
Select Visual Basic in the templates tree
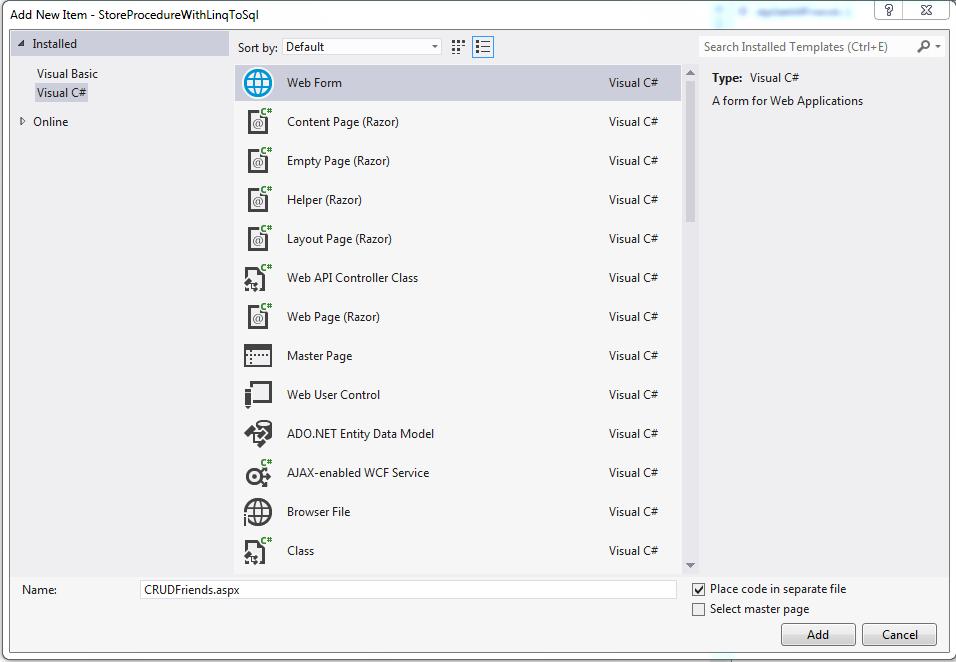(x=67, y=74)
